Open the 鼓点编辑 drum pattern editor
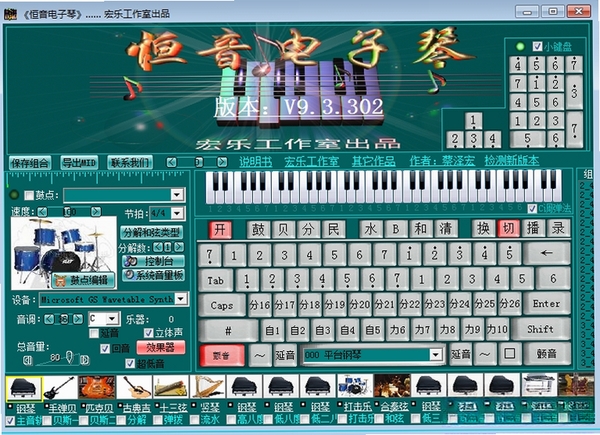The width and height of the screenshot is (600, 435). pos(83,280)
